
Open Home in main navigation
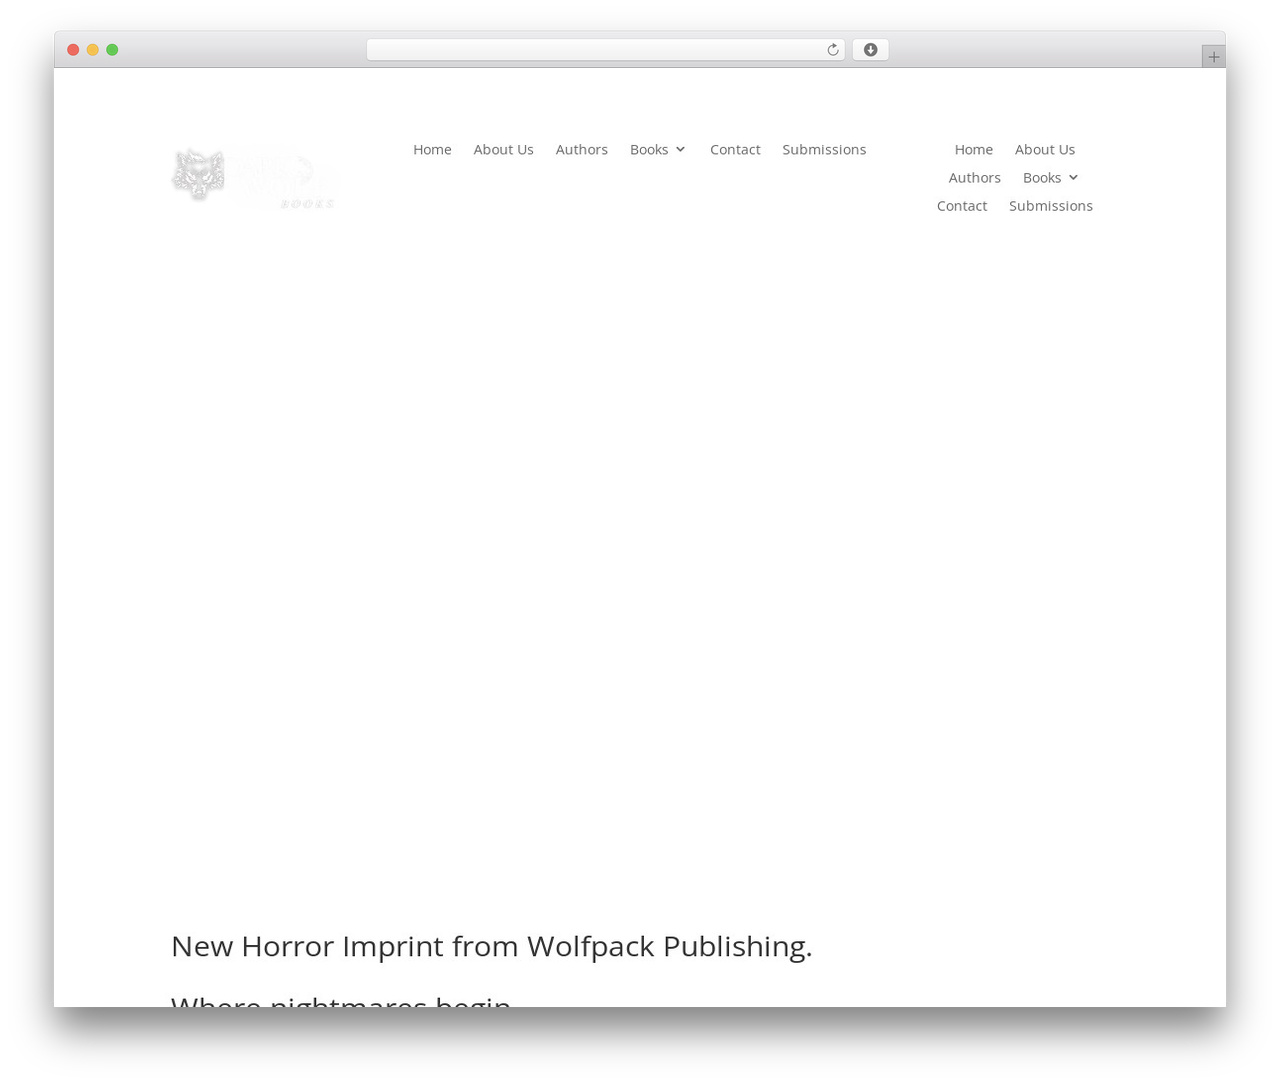(x=432, y=149)
